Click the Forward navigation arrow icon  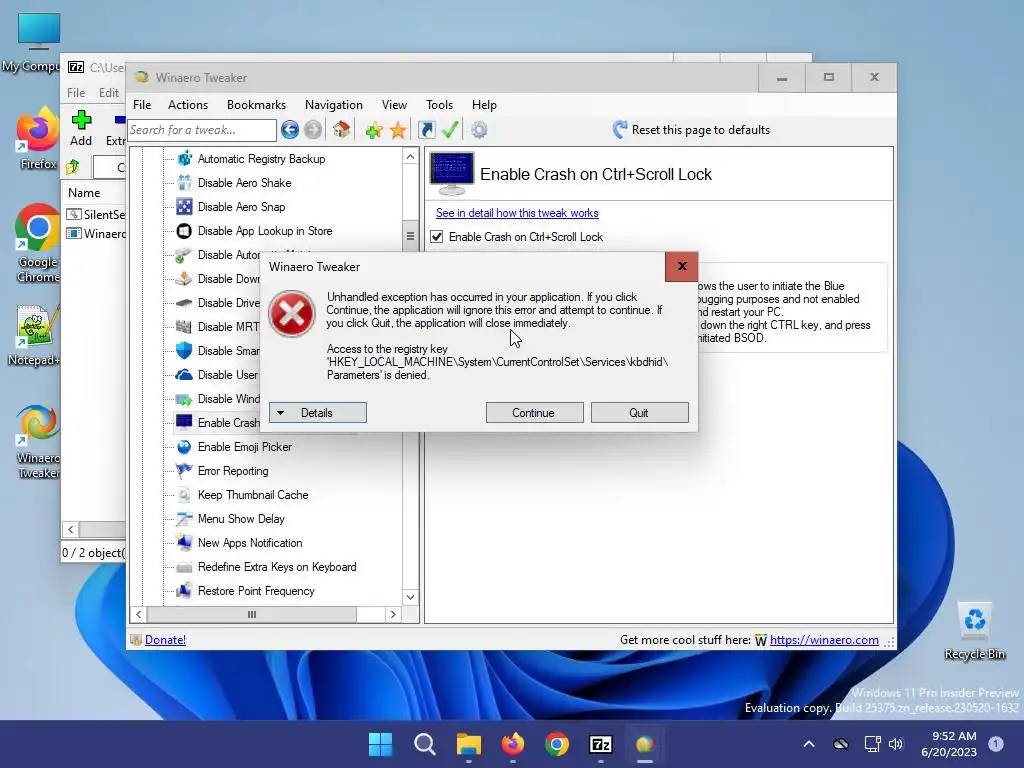[x=313, y=130]
